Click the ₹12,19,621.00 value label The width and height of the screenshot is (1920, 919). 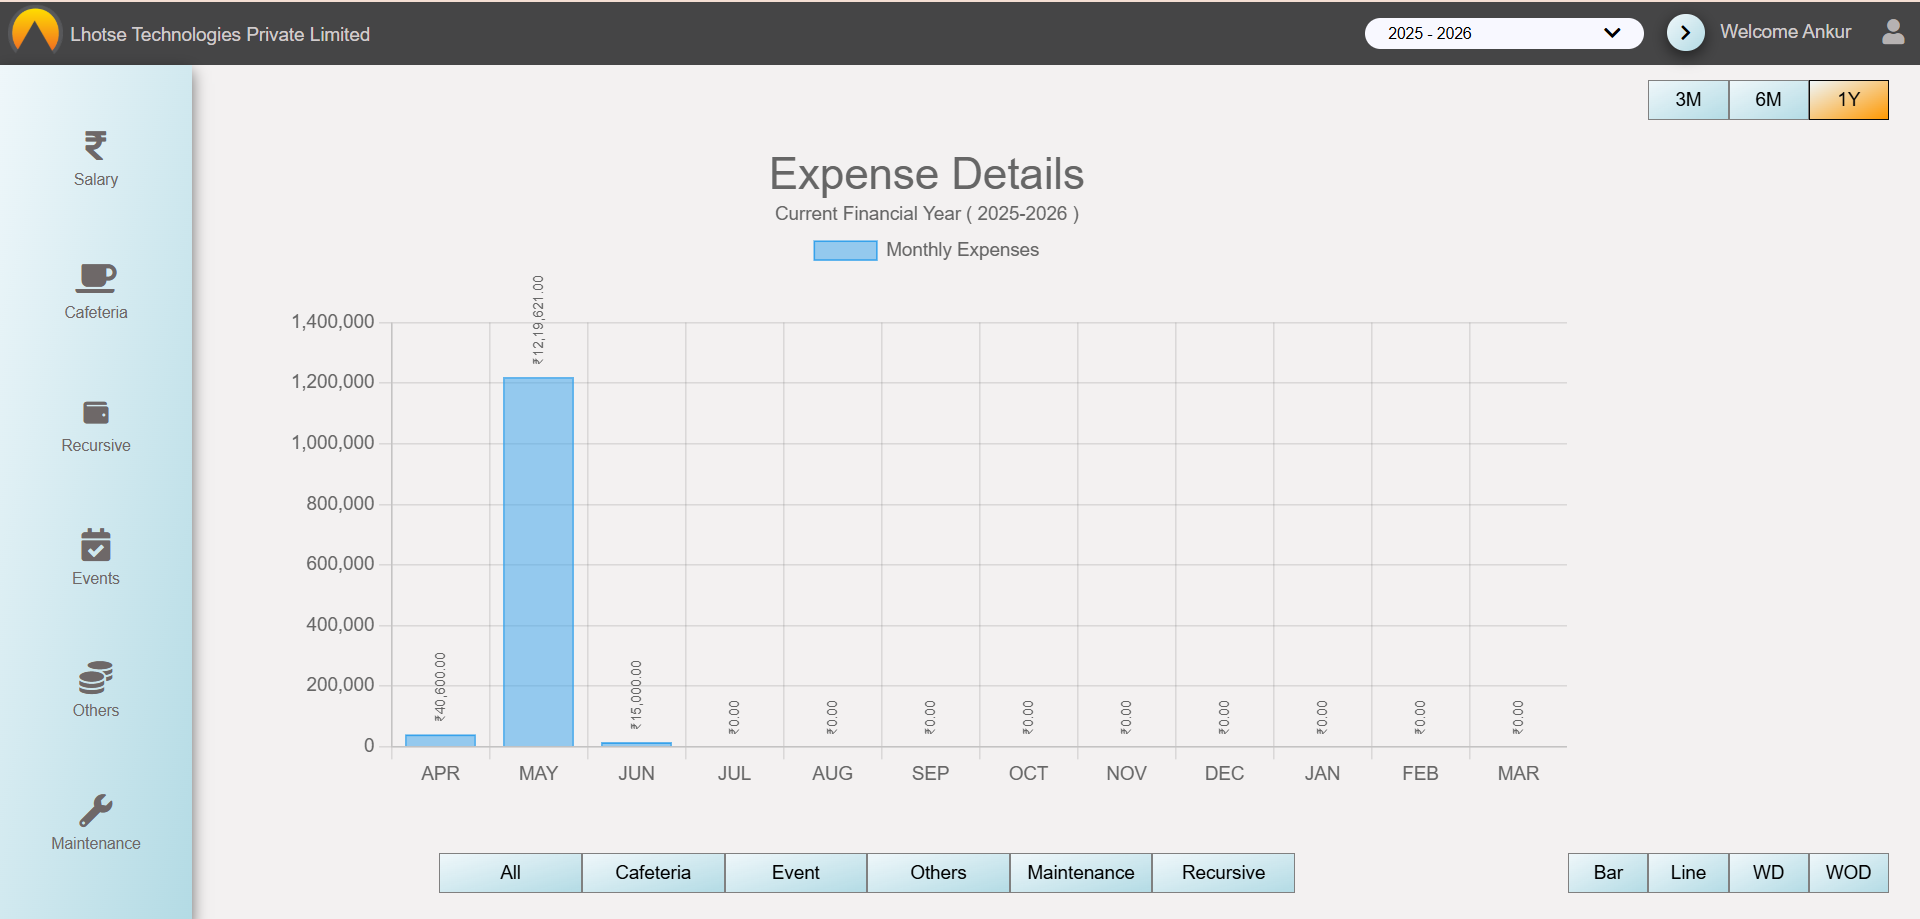pos(538,320)
